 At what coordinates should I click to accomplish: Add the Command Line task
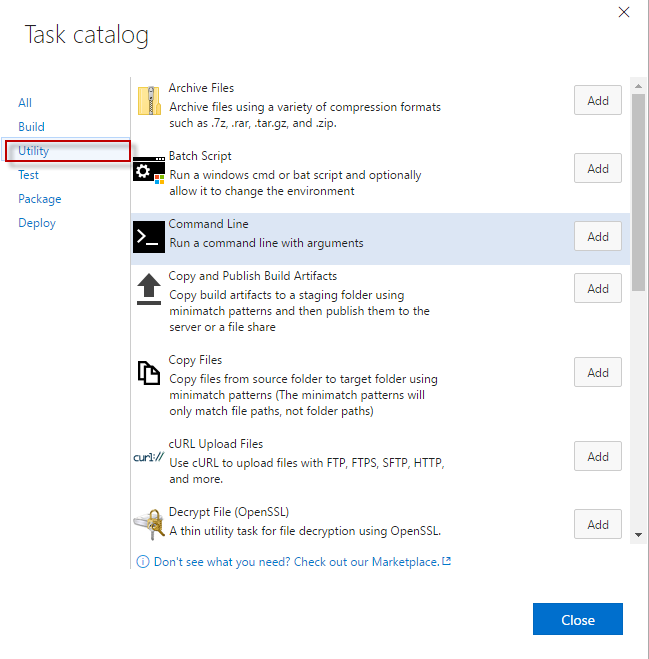click(x=598, y=236)
